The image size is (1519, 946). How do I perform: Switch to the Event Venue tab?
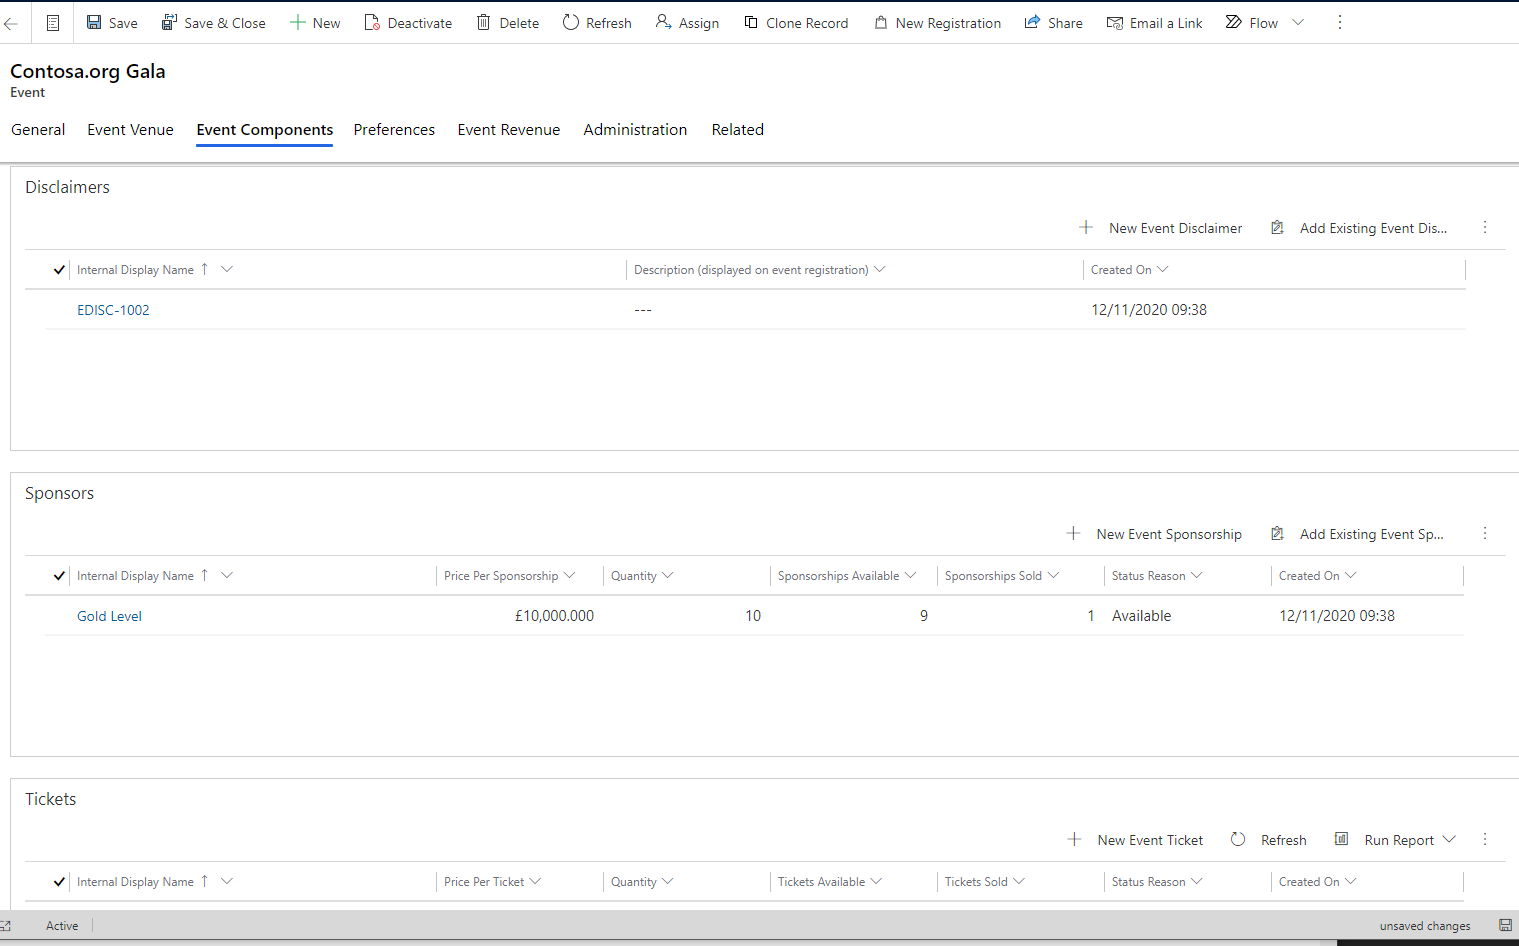(x=130, y=130)
